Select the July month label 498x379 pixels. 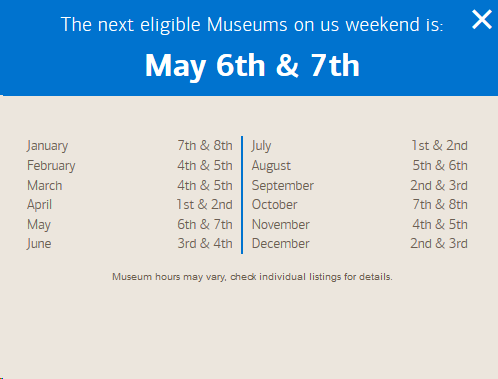pos(261,146)
